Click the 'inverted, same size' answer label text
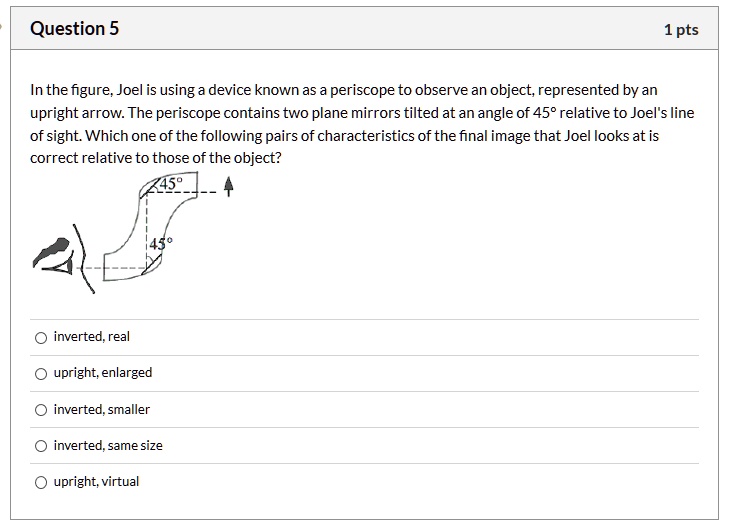 [x=108, y=446]
